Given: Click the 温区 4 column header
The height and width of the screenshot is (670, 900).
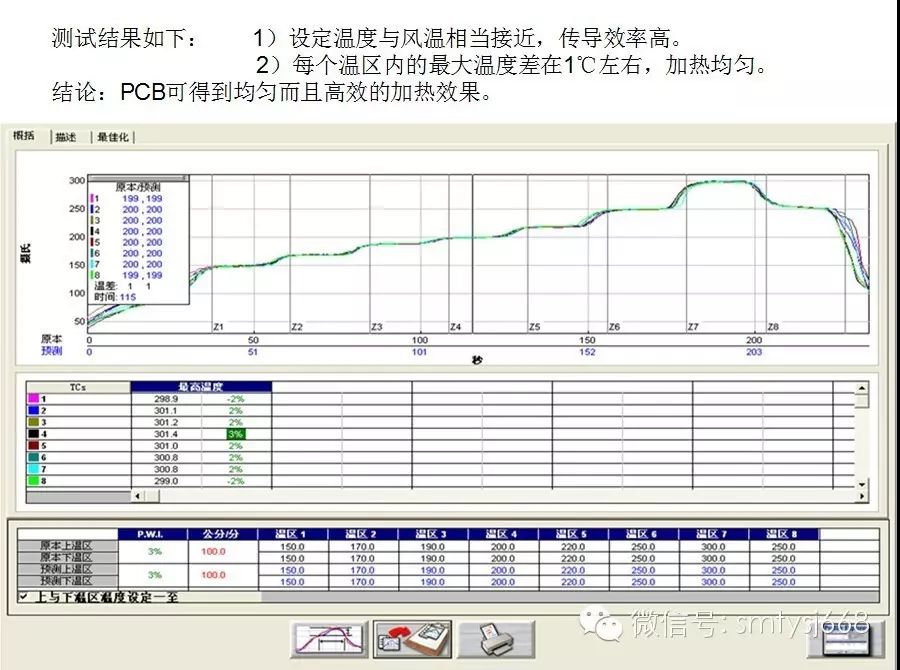Looking at the screenshot, I should (x=503, y=534).
